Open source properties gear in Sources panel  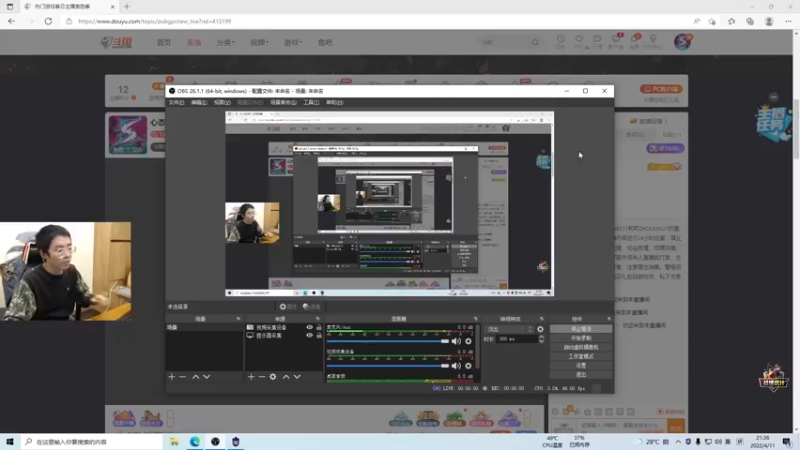(273, 377)
